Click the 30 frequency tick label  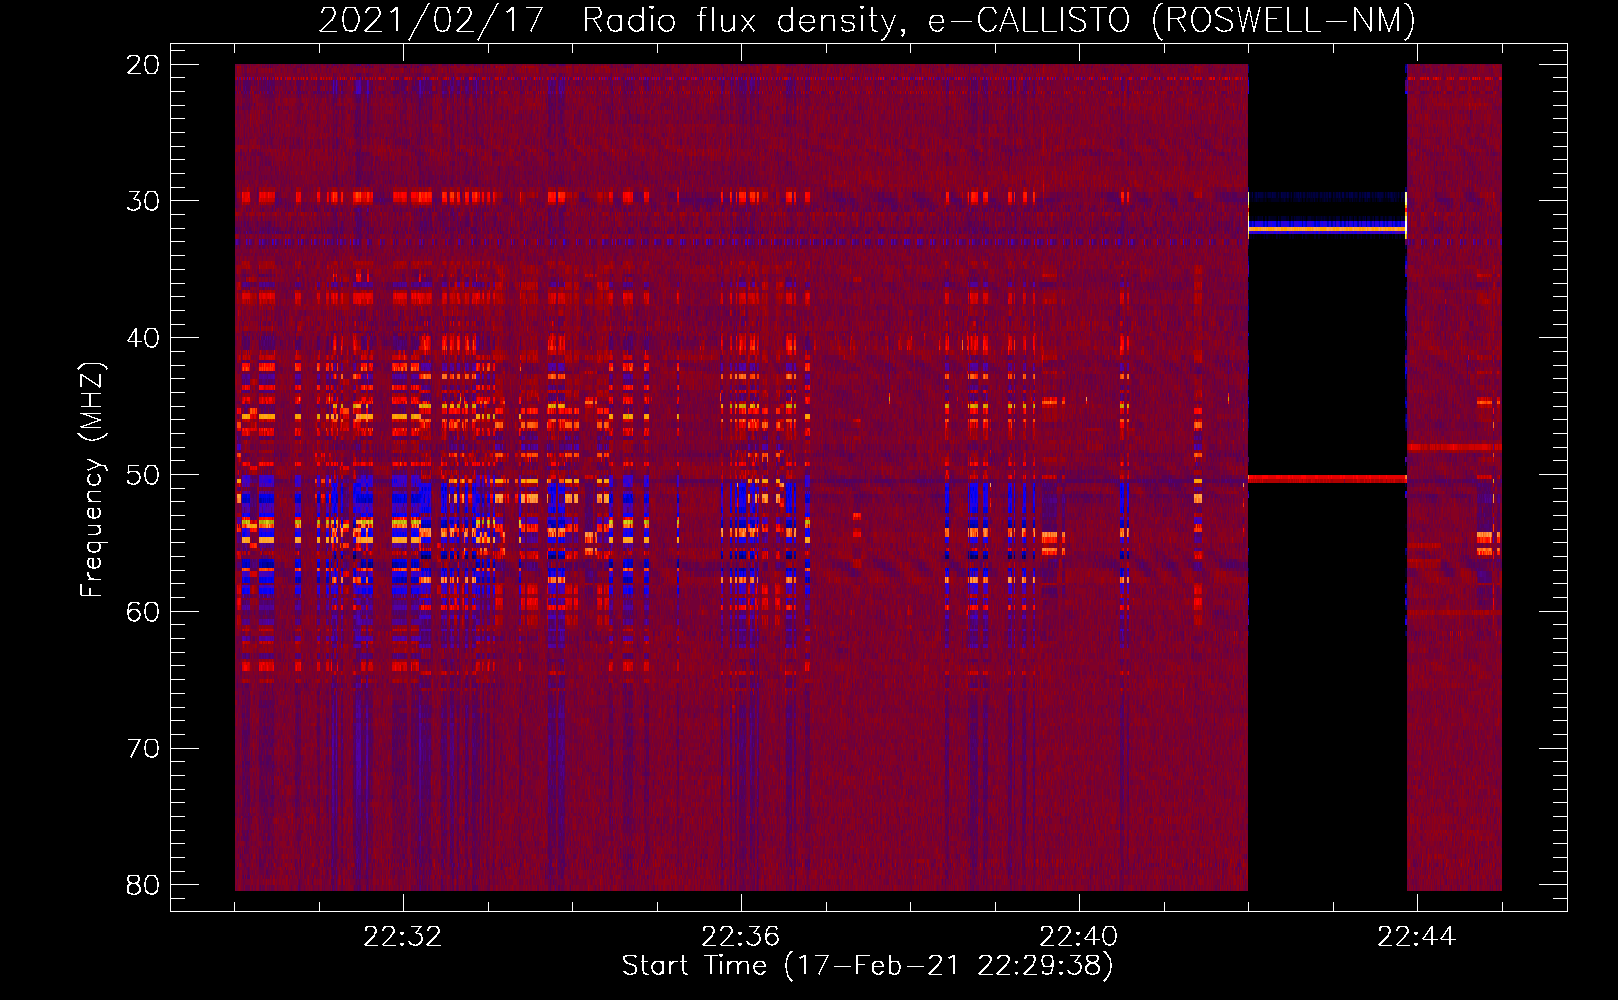(x=143, y=201)
